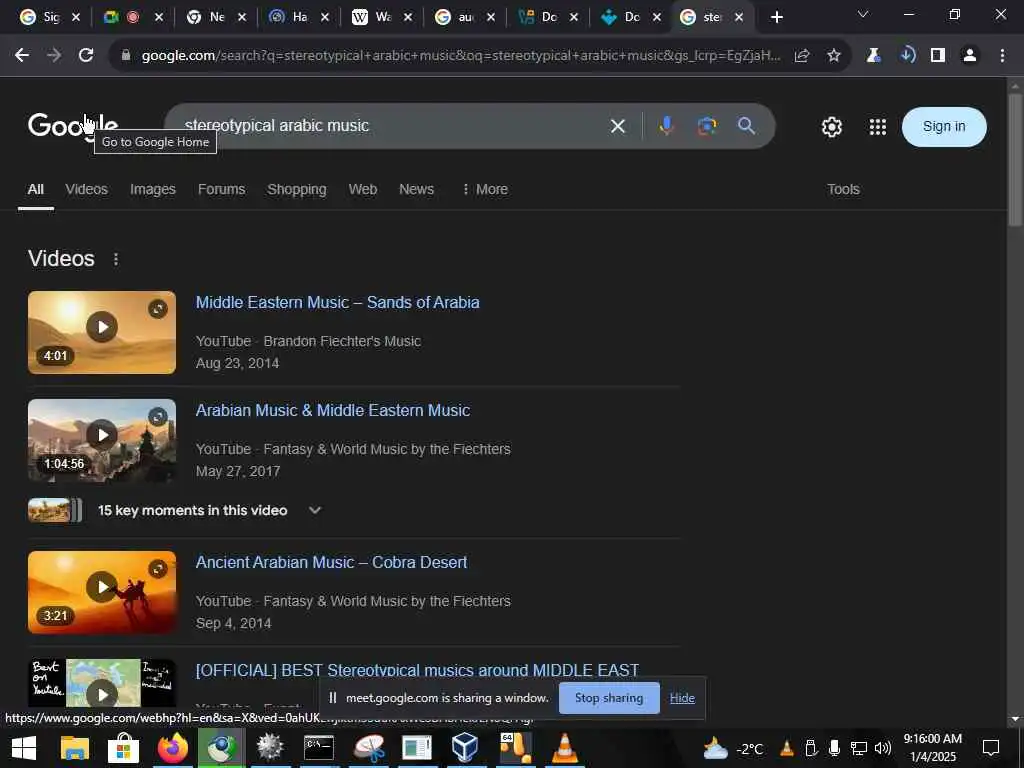Open the Windows Start menu
The image size is (1024, 768).
click(24, 748)
